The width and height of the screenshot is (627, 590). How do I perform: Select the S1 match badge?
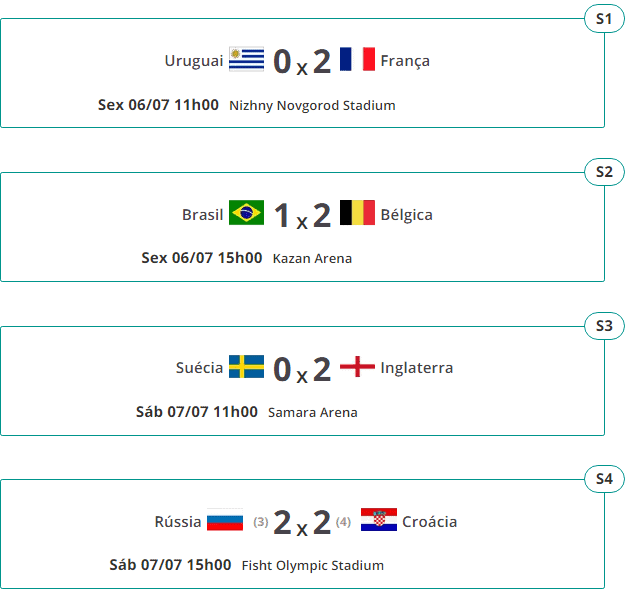(x=603, y=18)
